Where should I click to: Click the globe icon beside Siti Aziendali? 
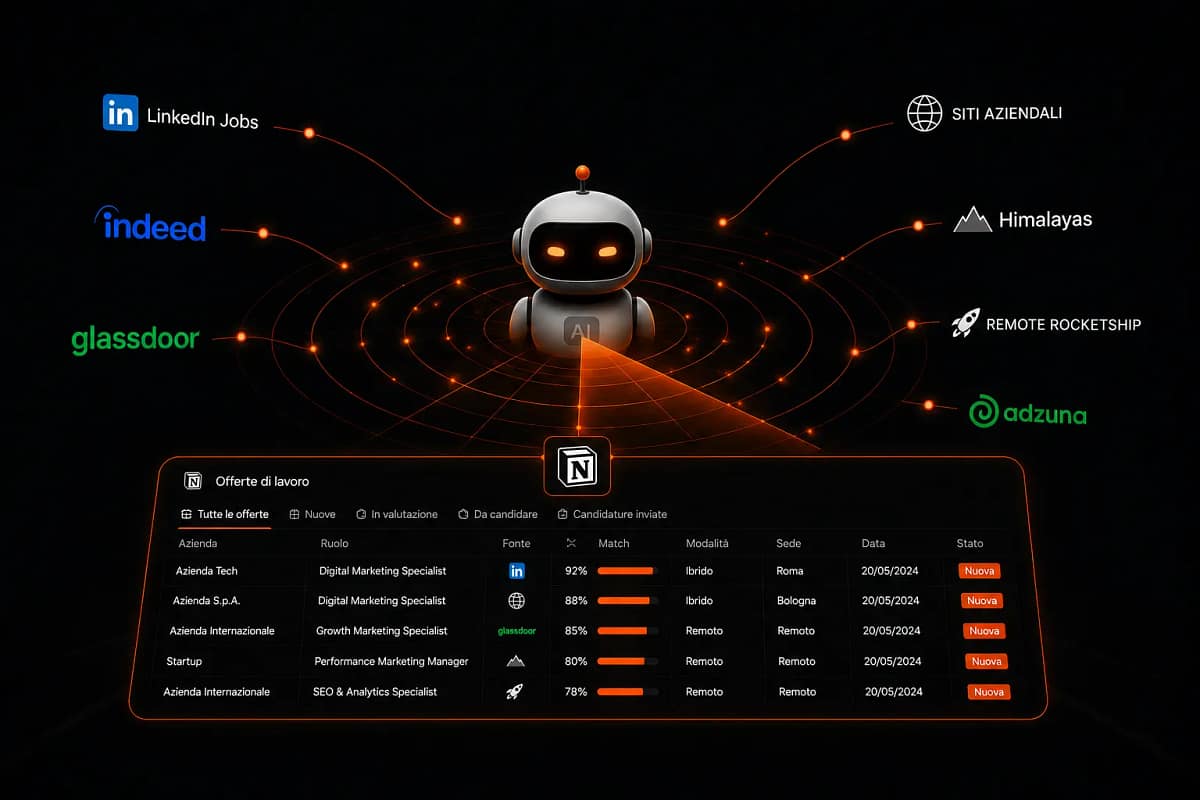[924, 113]
